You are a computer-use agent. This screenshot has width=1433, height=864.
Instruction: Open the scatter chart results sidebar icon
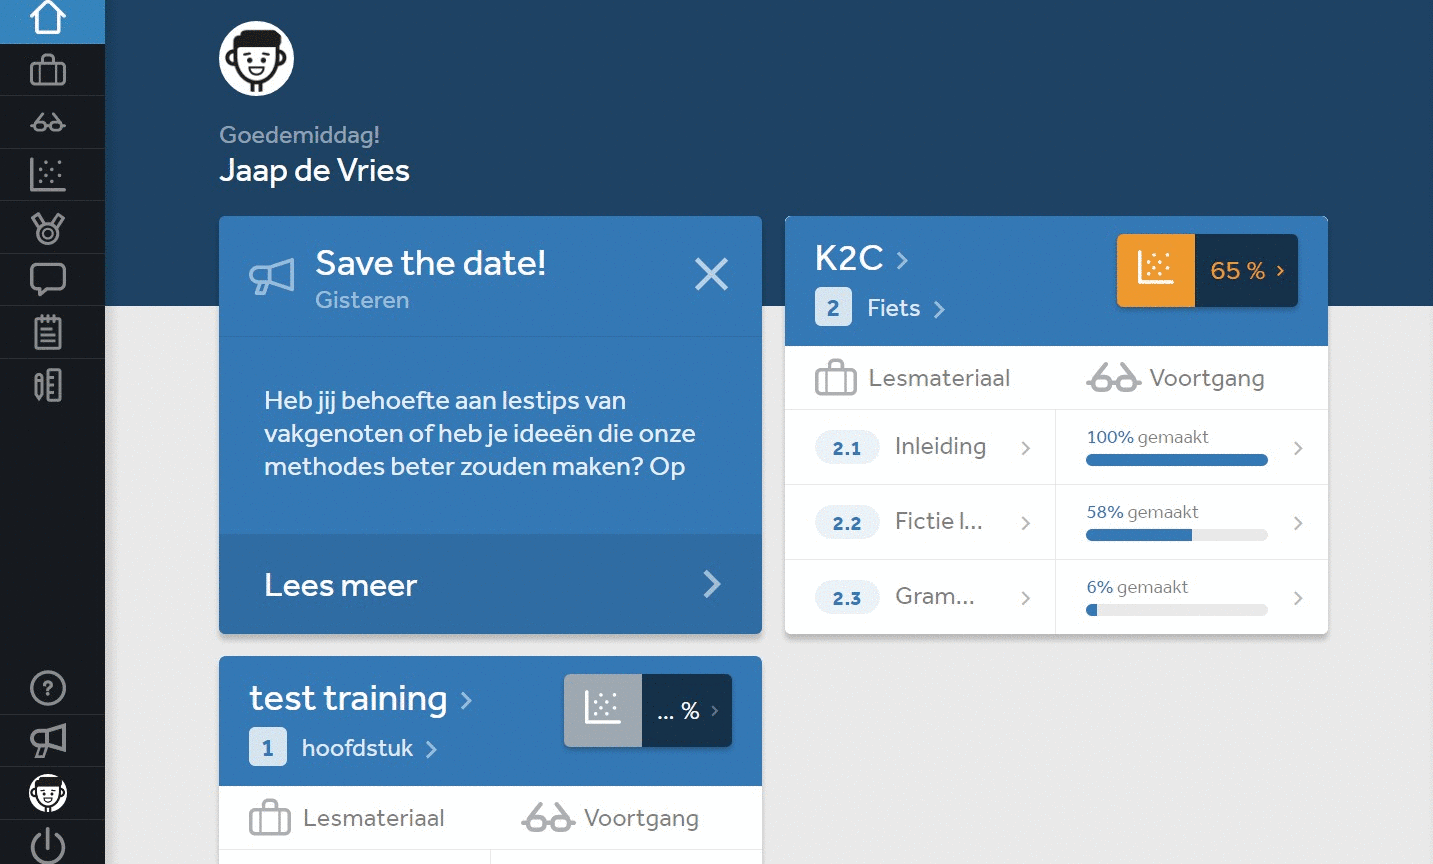click(48, 175)
